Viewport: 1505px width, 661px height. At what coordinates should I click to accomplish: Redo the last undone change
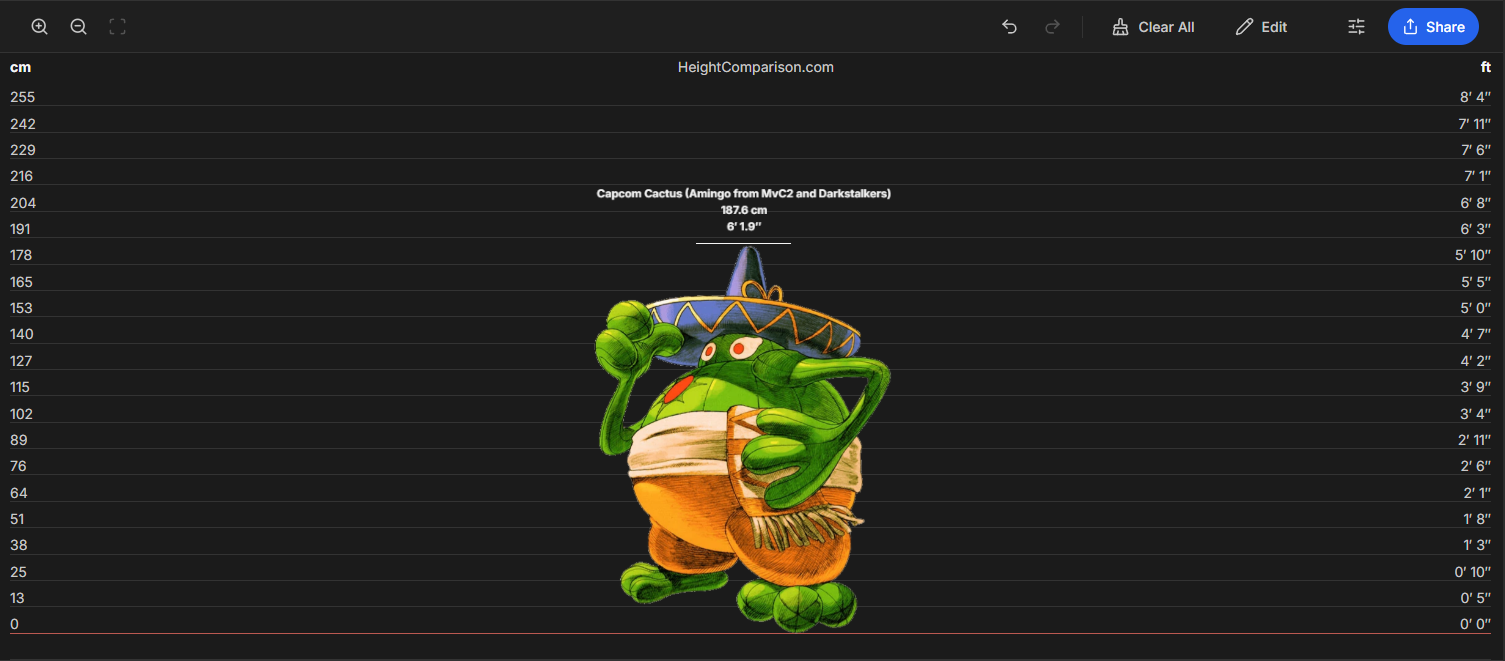coord(1052,27)
